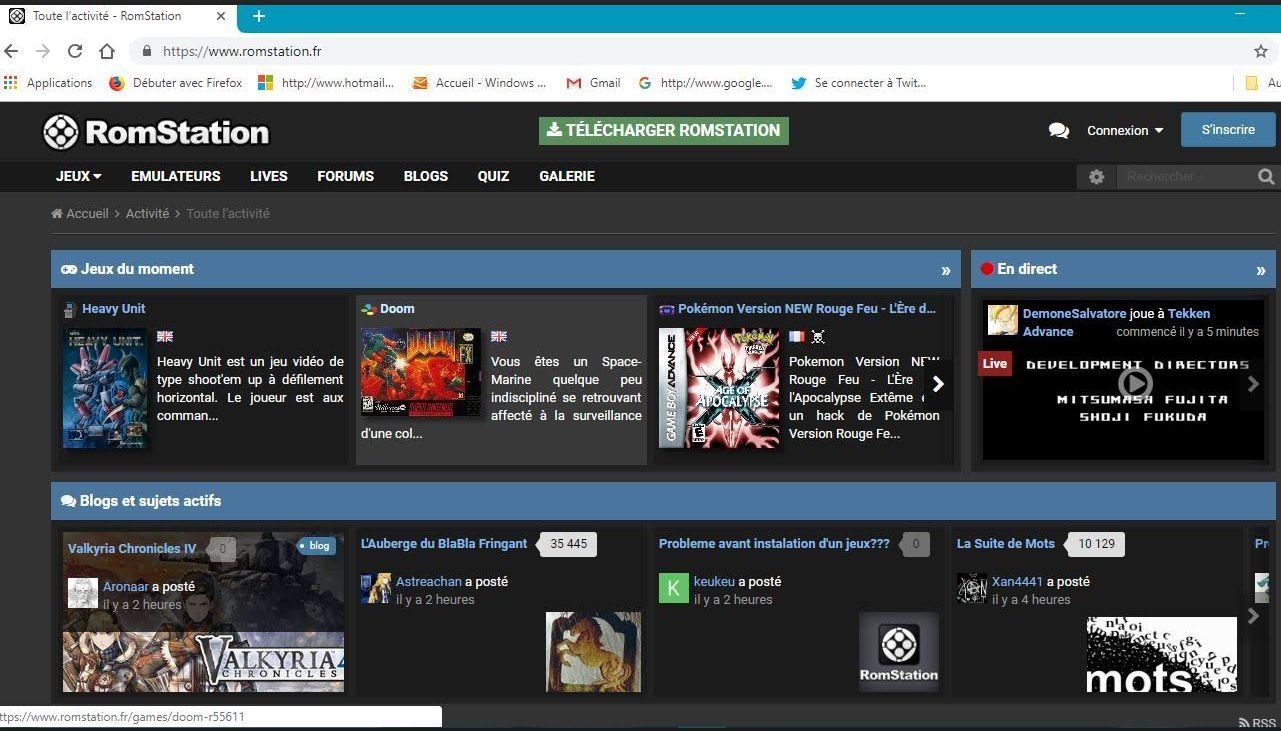Play the live Tekken Advance stream
This screenshot has height=731, width=1281.
[x=1134, y=383]
